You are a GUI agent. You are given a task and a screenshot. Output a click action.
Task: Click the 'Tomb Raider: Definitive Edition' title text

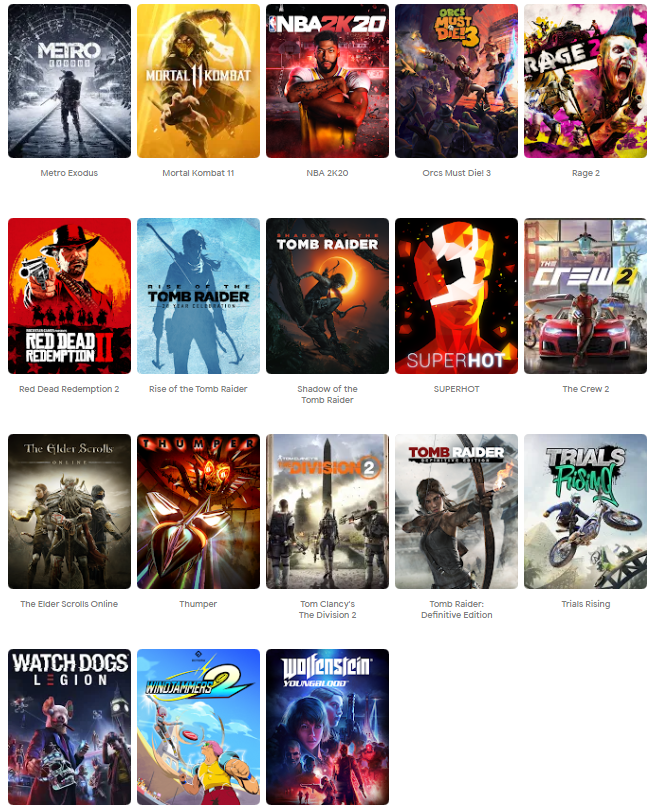[456, 609]
